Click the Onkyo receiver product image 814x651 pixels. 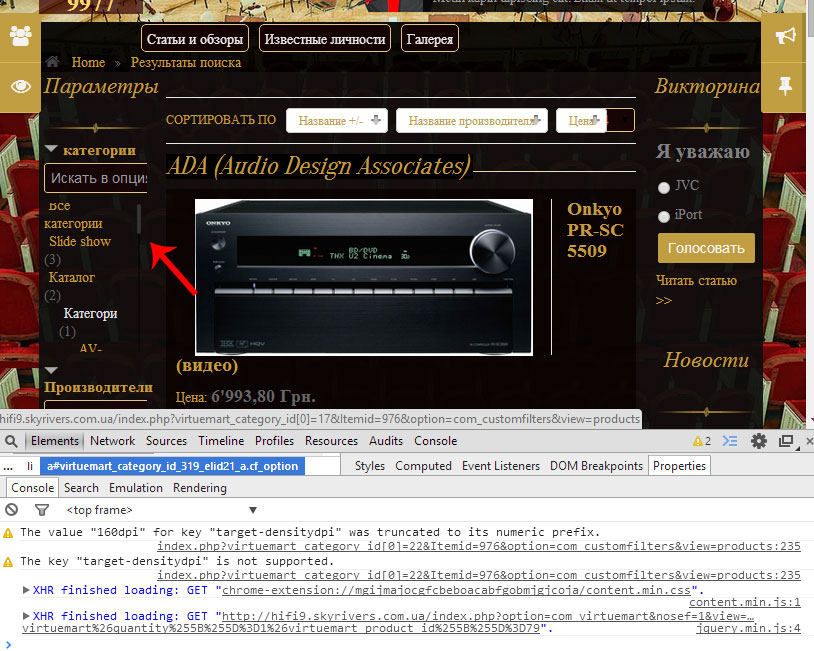tap(363, 277)
